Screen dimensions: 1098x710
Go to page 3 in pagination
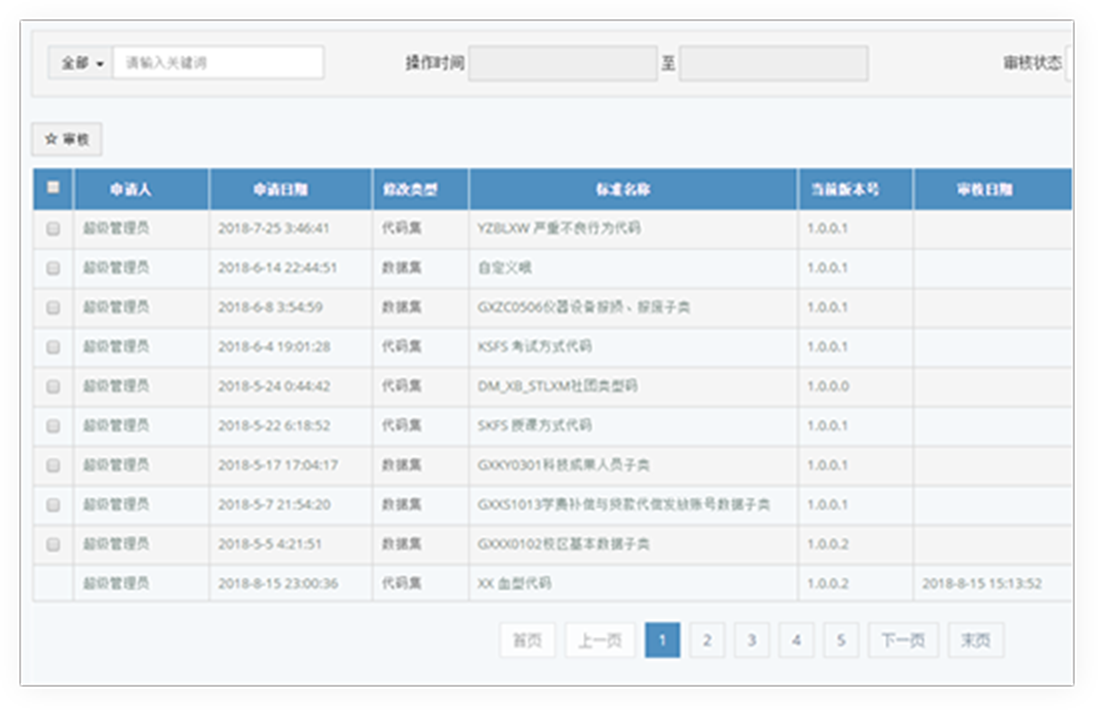tap(751, 640)
